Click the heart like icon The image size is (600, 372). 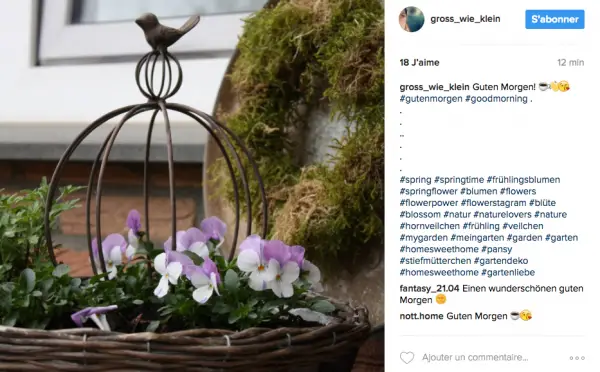coord(407,357)
